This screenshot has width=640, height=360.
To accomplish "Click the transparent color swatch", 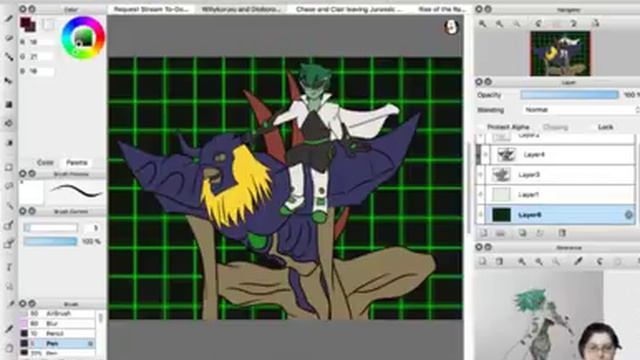I will pos(48,25).
